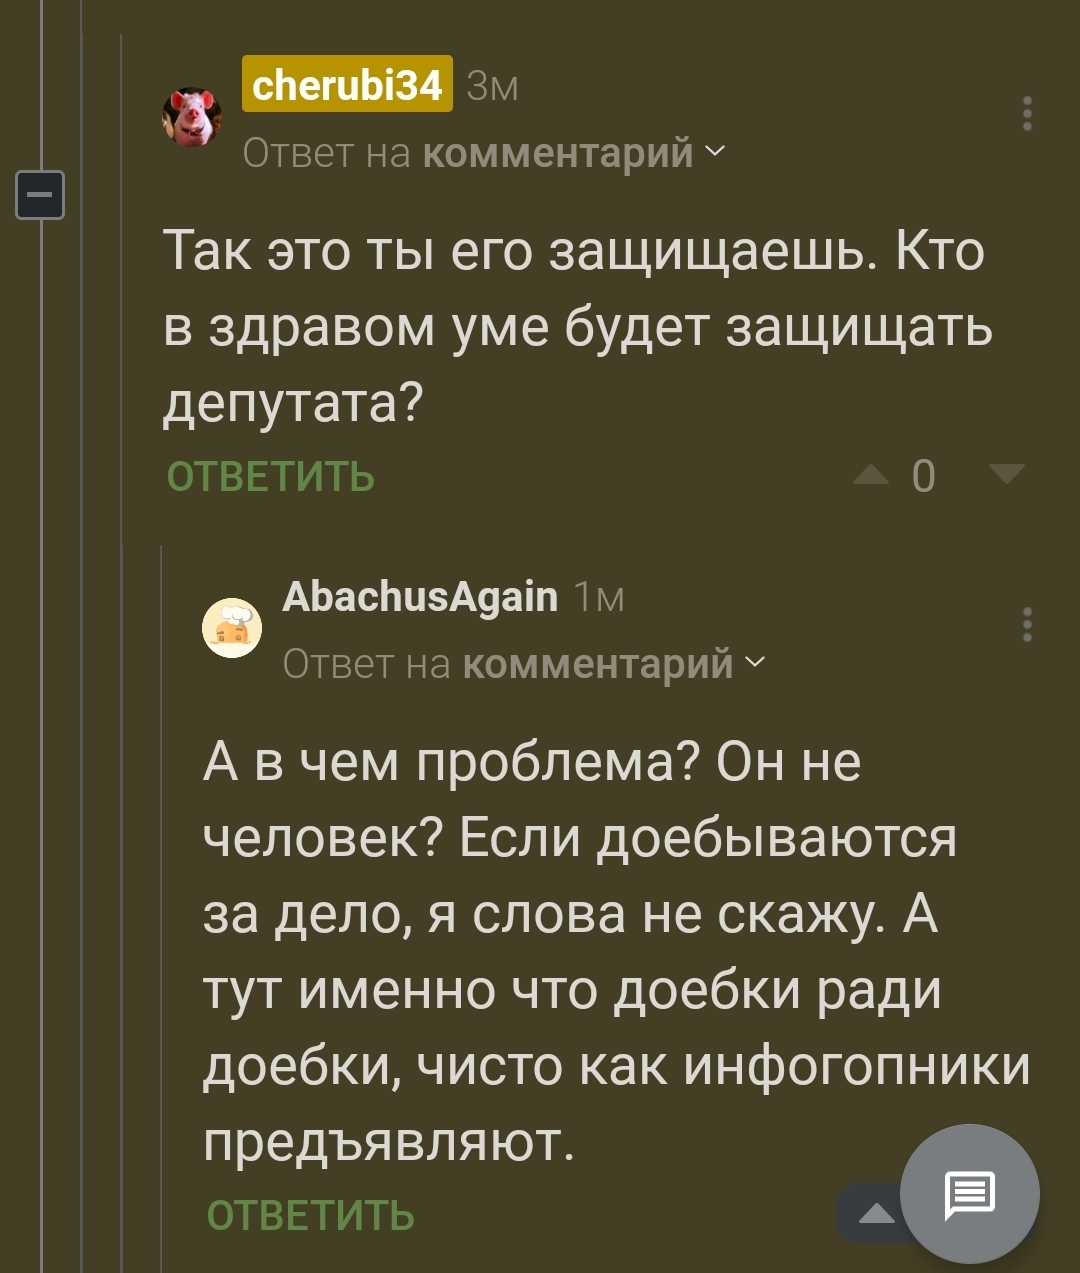1080x1273 pixels.
Task: Reply to cherubi34's comment via ОТВЕТИТЬ
Action: (x=270, y=477)
